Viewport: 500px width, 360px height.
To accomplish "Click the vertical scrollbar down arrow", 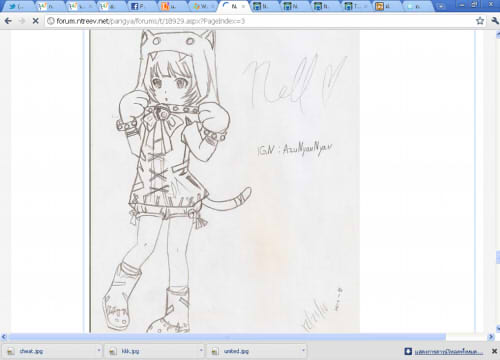I will 498,329.
